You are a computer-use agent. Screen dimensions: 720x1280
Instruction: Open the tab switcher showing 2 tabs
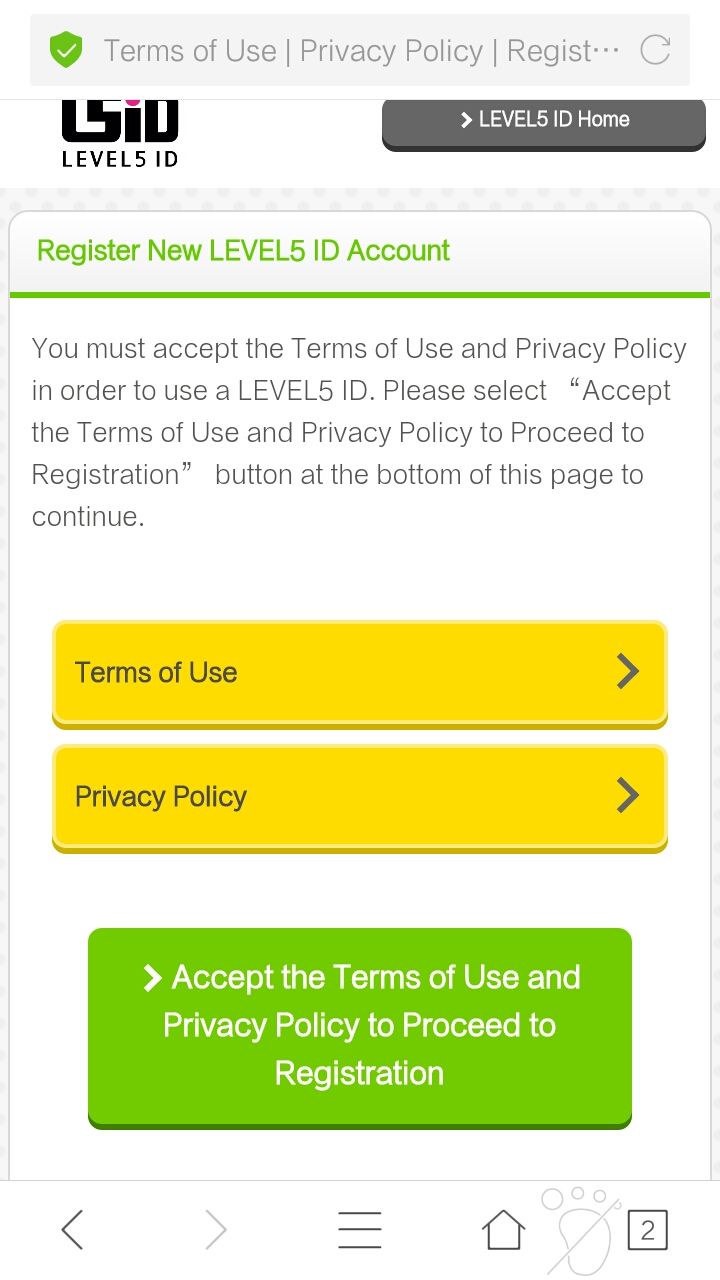click(647, 1229)
